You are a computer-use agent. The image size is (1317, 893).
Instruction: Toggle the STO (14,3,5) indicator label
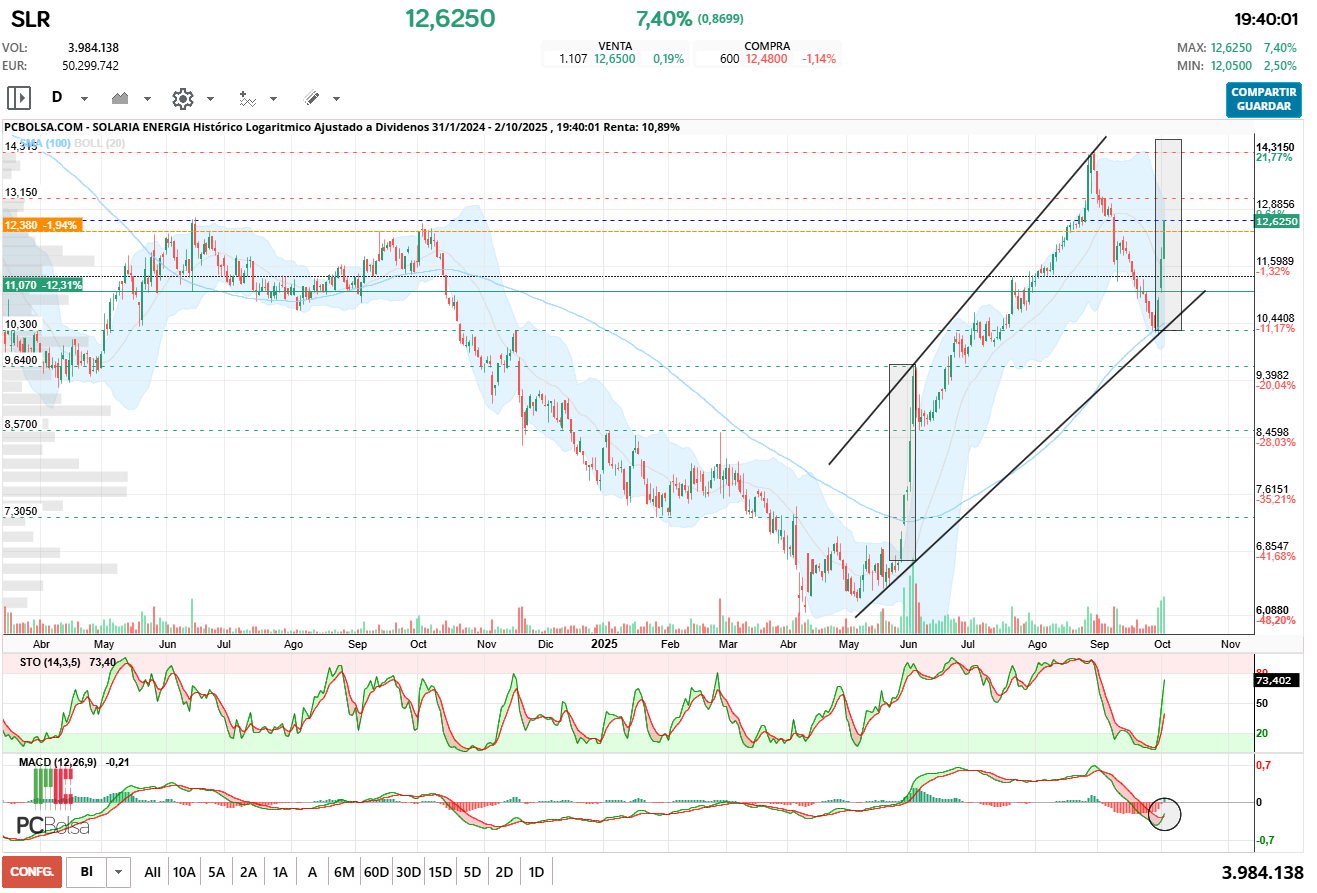pyautogui.click(x=44, y=662)
